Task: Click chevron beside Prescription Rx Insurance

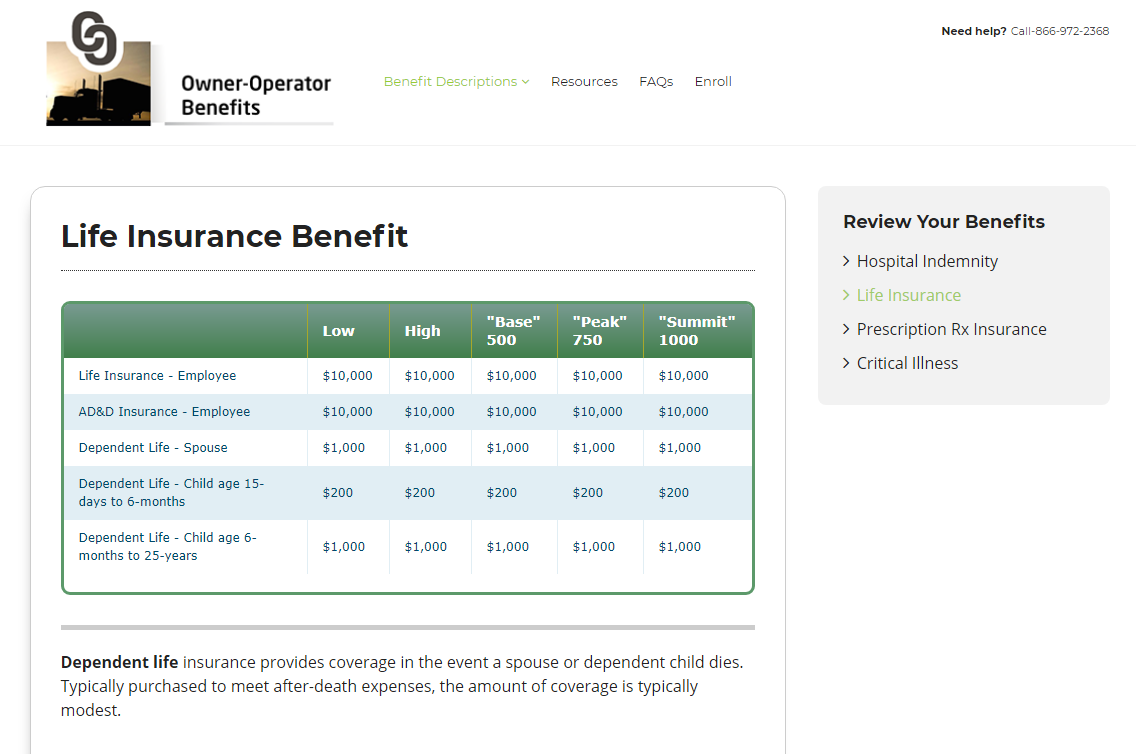Action: pyautogui.click(x=847, y=330)
